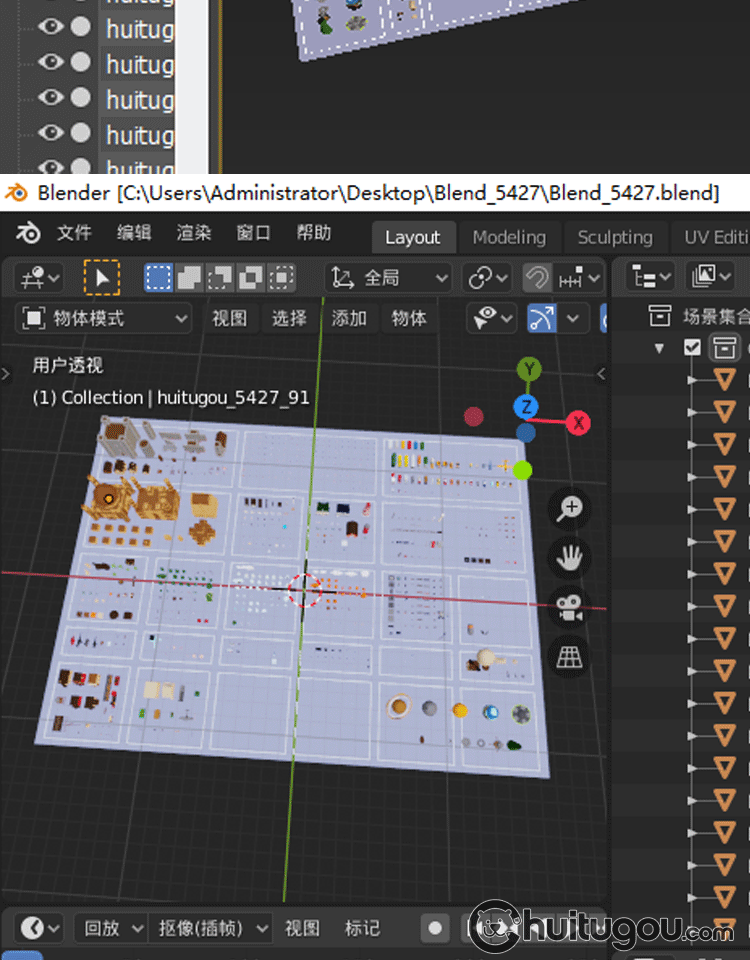Select the tweak cursor tool icon
Screen dimensions: 750x960
tap(101, 277)
